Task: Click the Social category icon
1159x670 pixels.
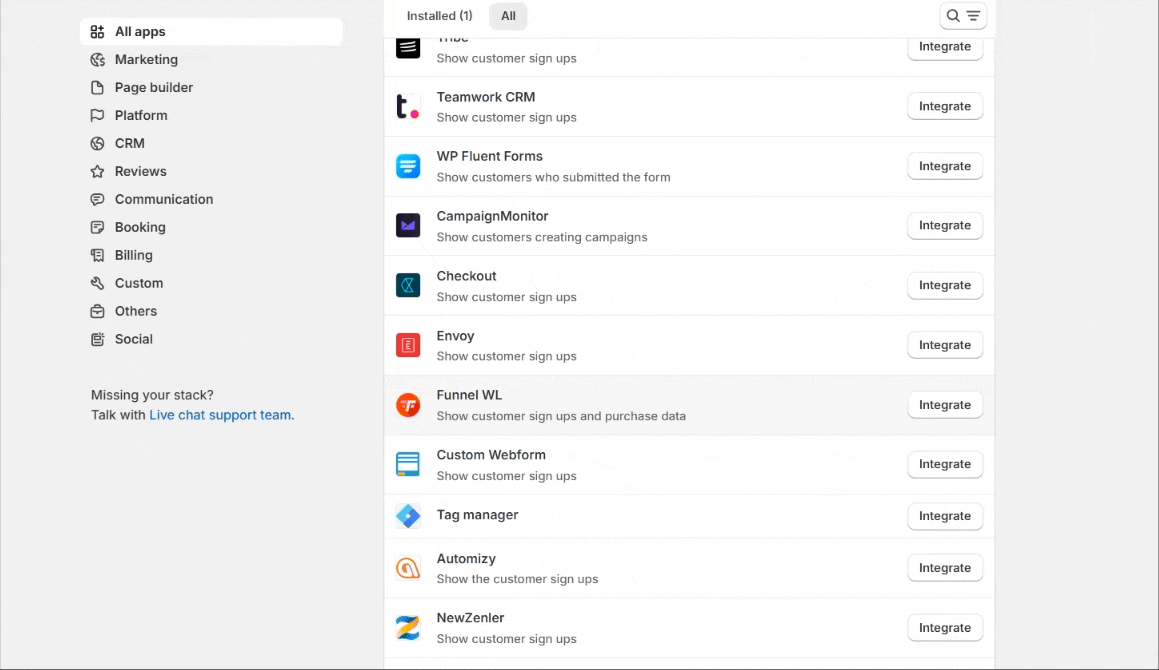Action: (97, 339)
